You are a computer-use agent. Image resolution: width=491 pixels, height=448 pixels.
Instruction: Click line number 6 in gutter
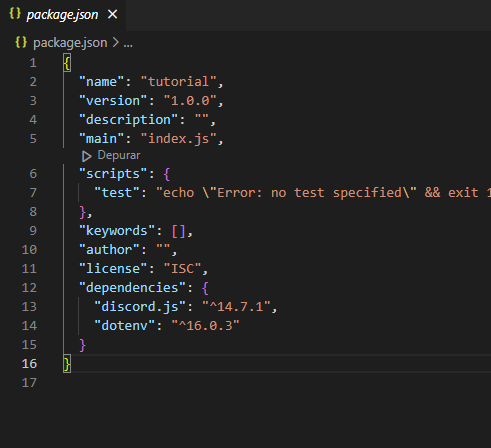click(x=33, y=174)
